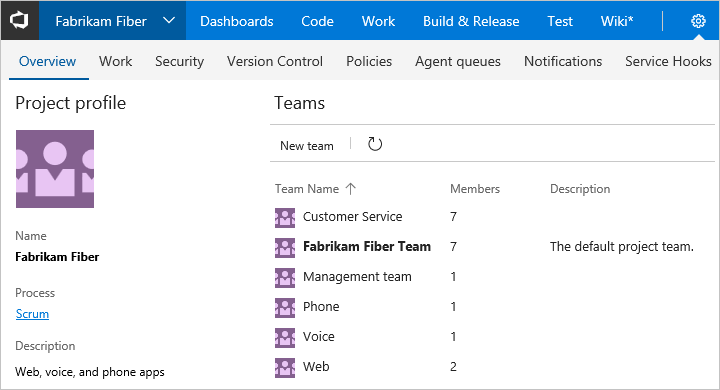This screenshot has width=720, height=390.
Task: Click the Customer Service team avatar icon
Action: click(x=285, y=218)
